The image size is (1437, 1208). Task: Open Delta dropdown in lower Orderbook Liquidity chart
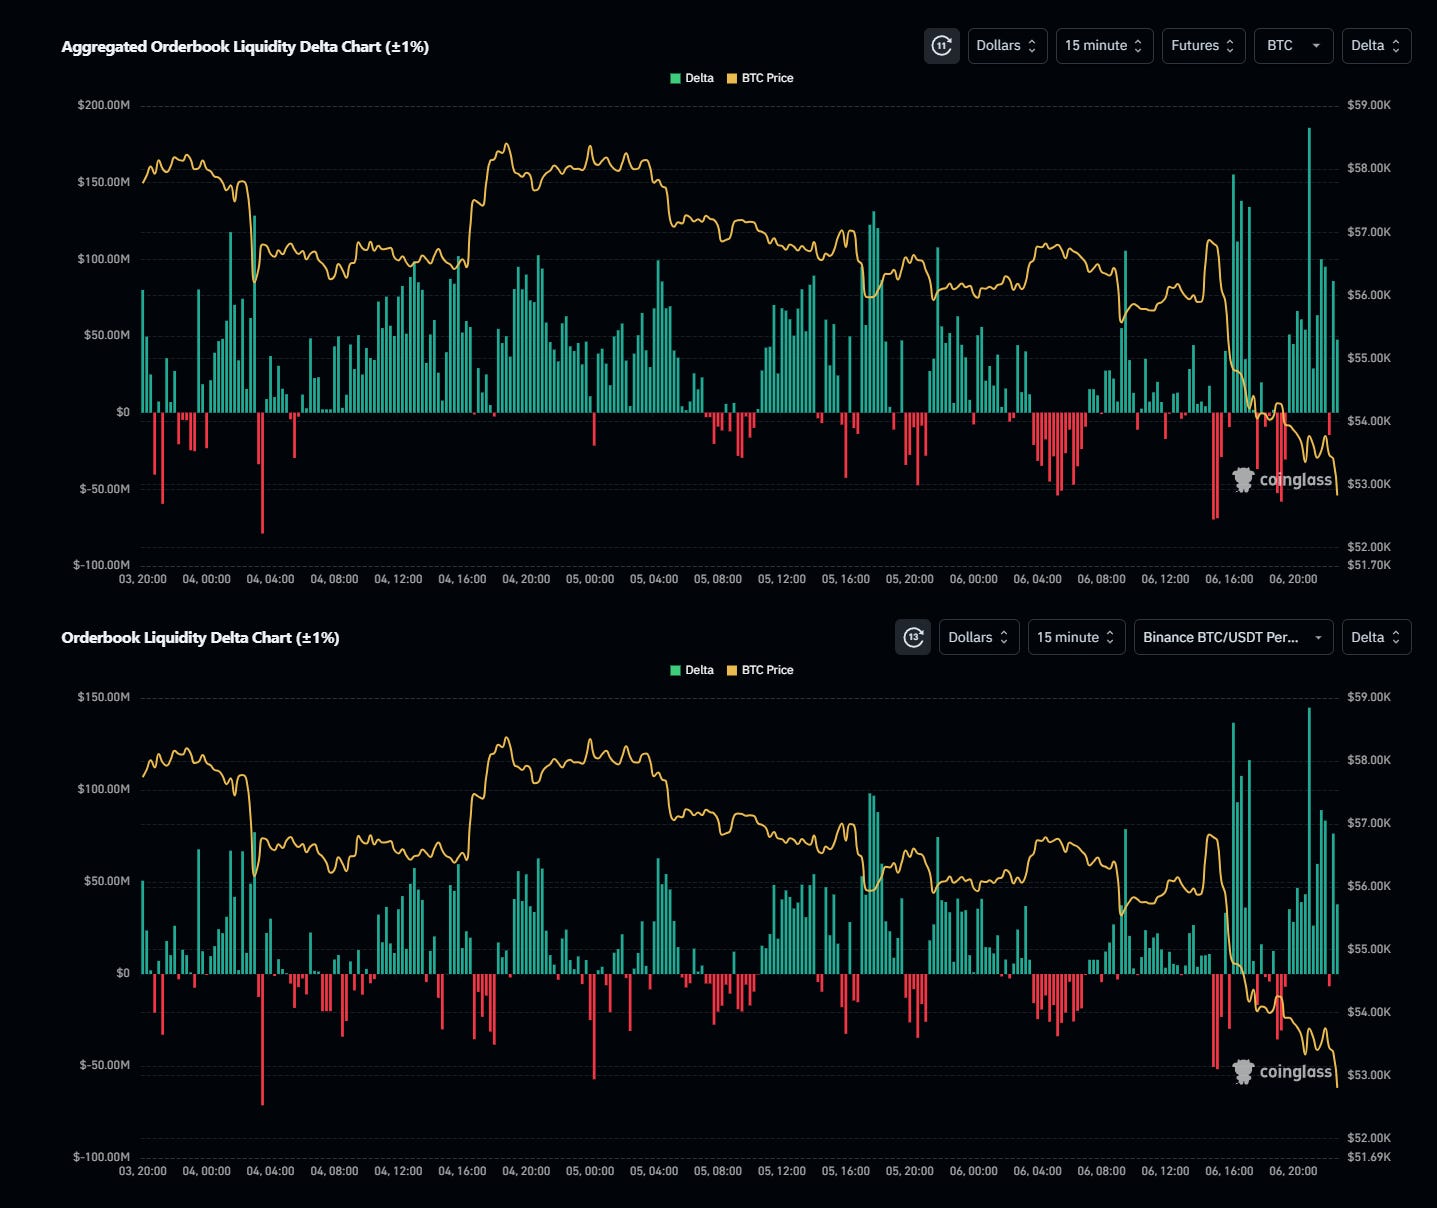click(x=1376, y=637)
